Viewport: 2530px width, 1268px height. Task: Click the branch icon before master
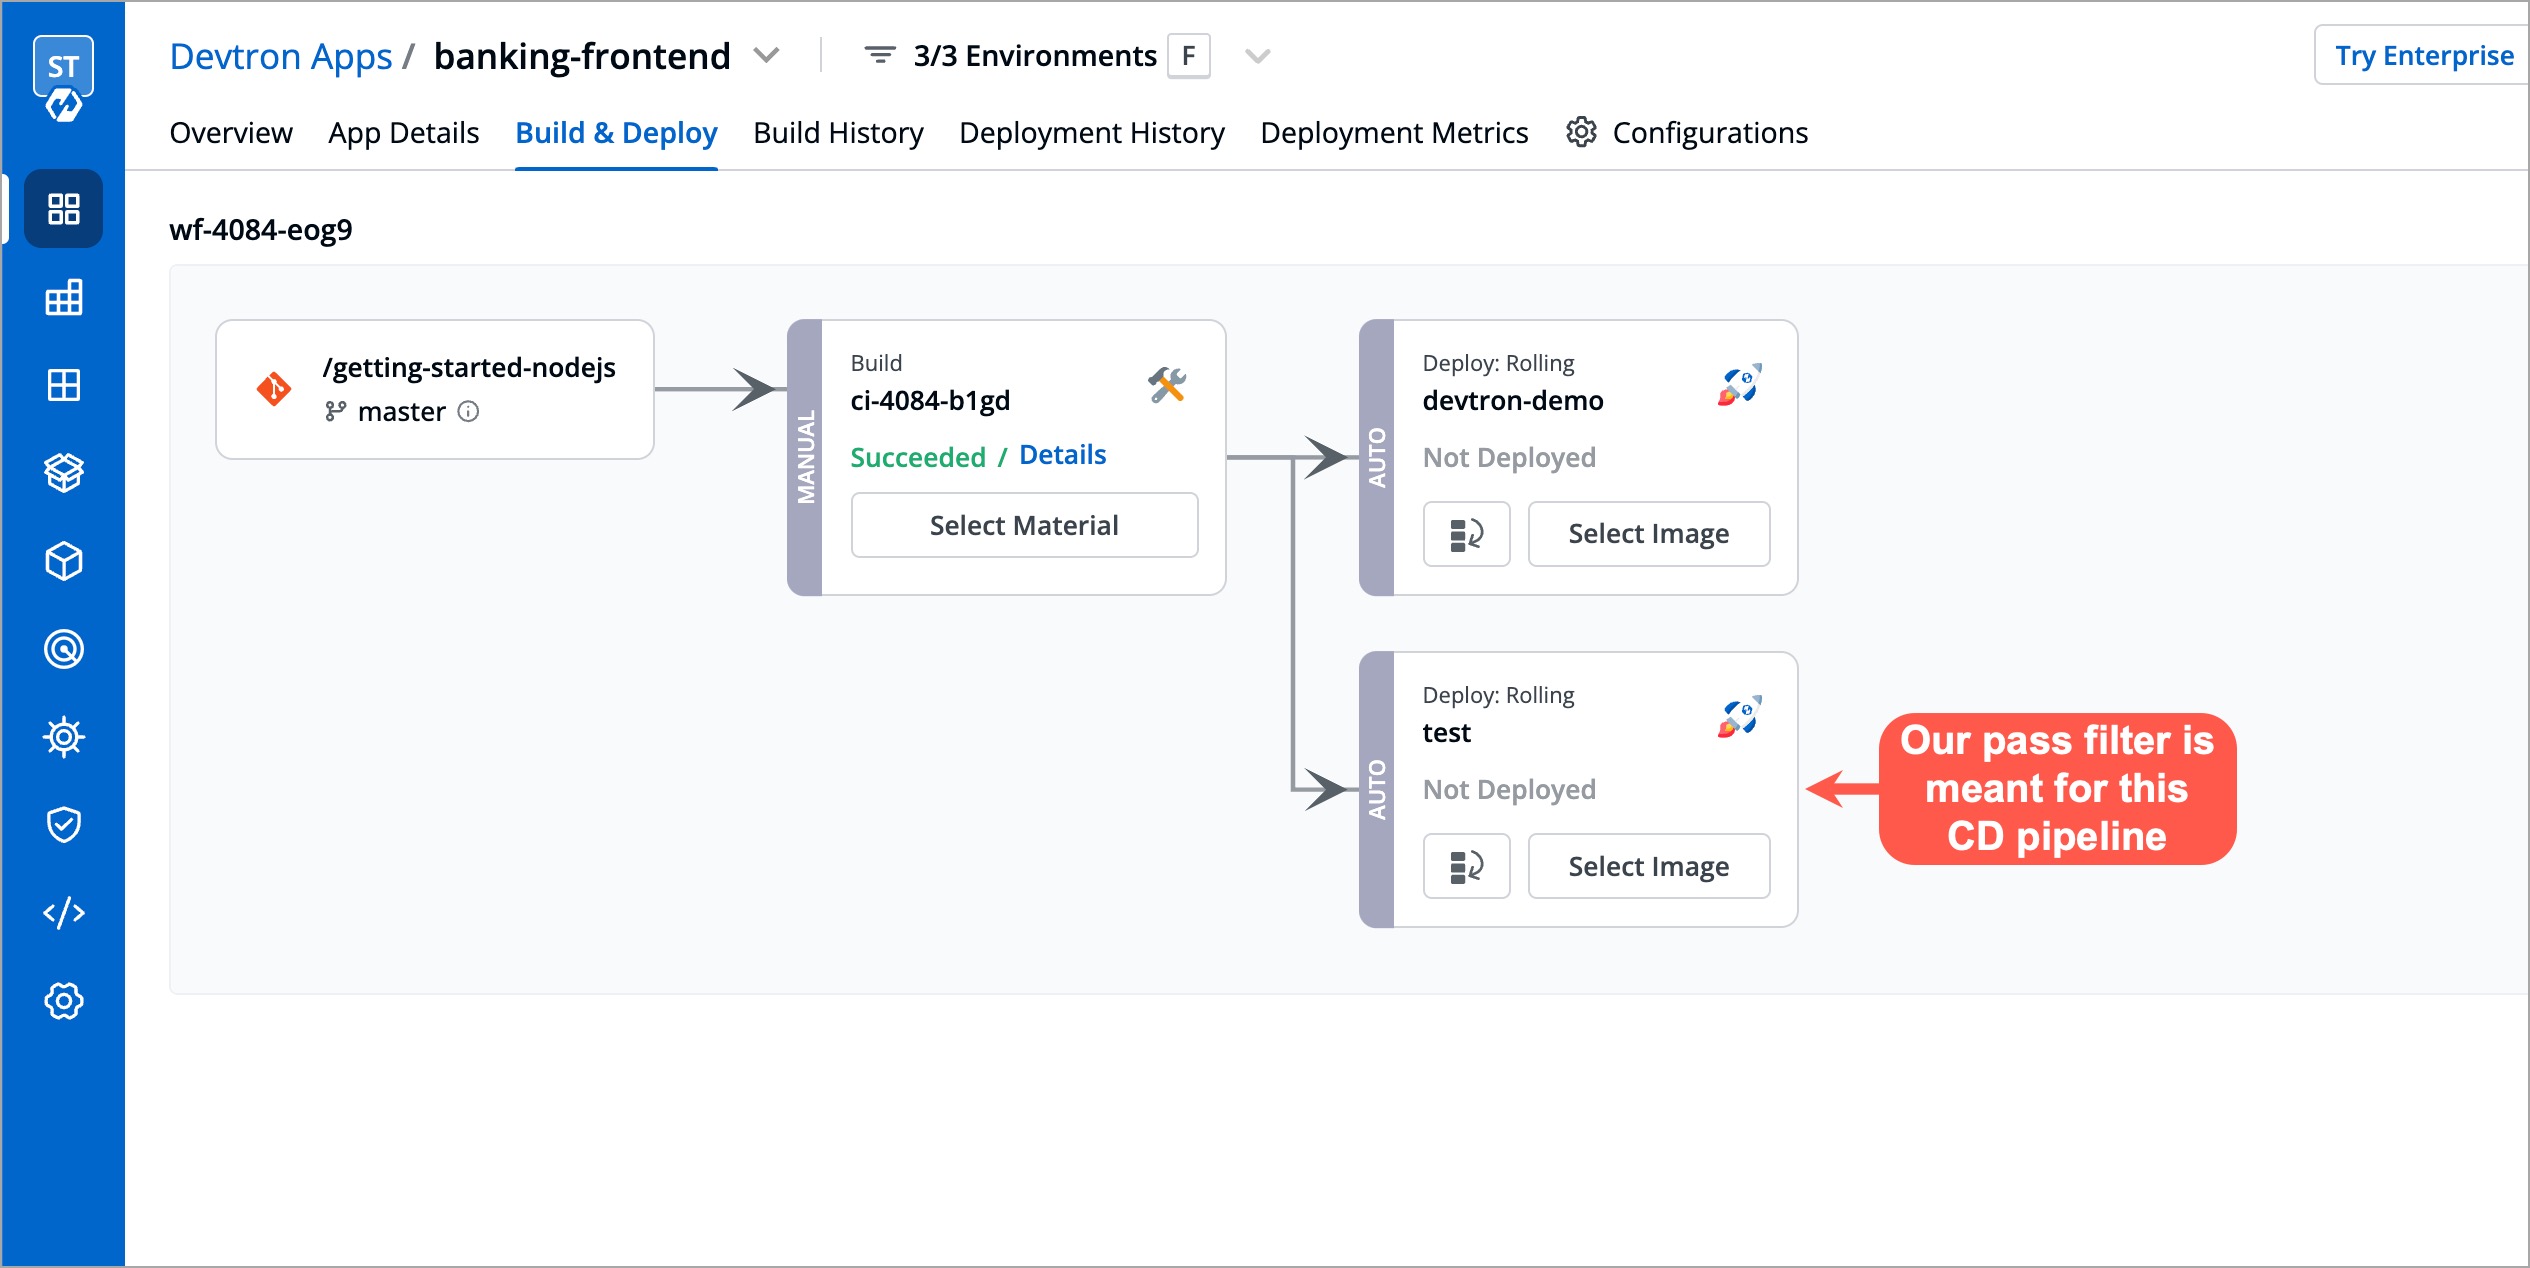[x=335, y=411]
